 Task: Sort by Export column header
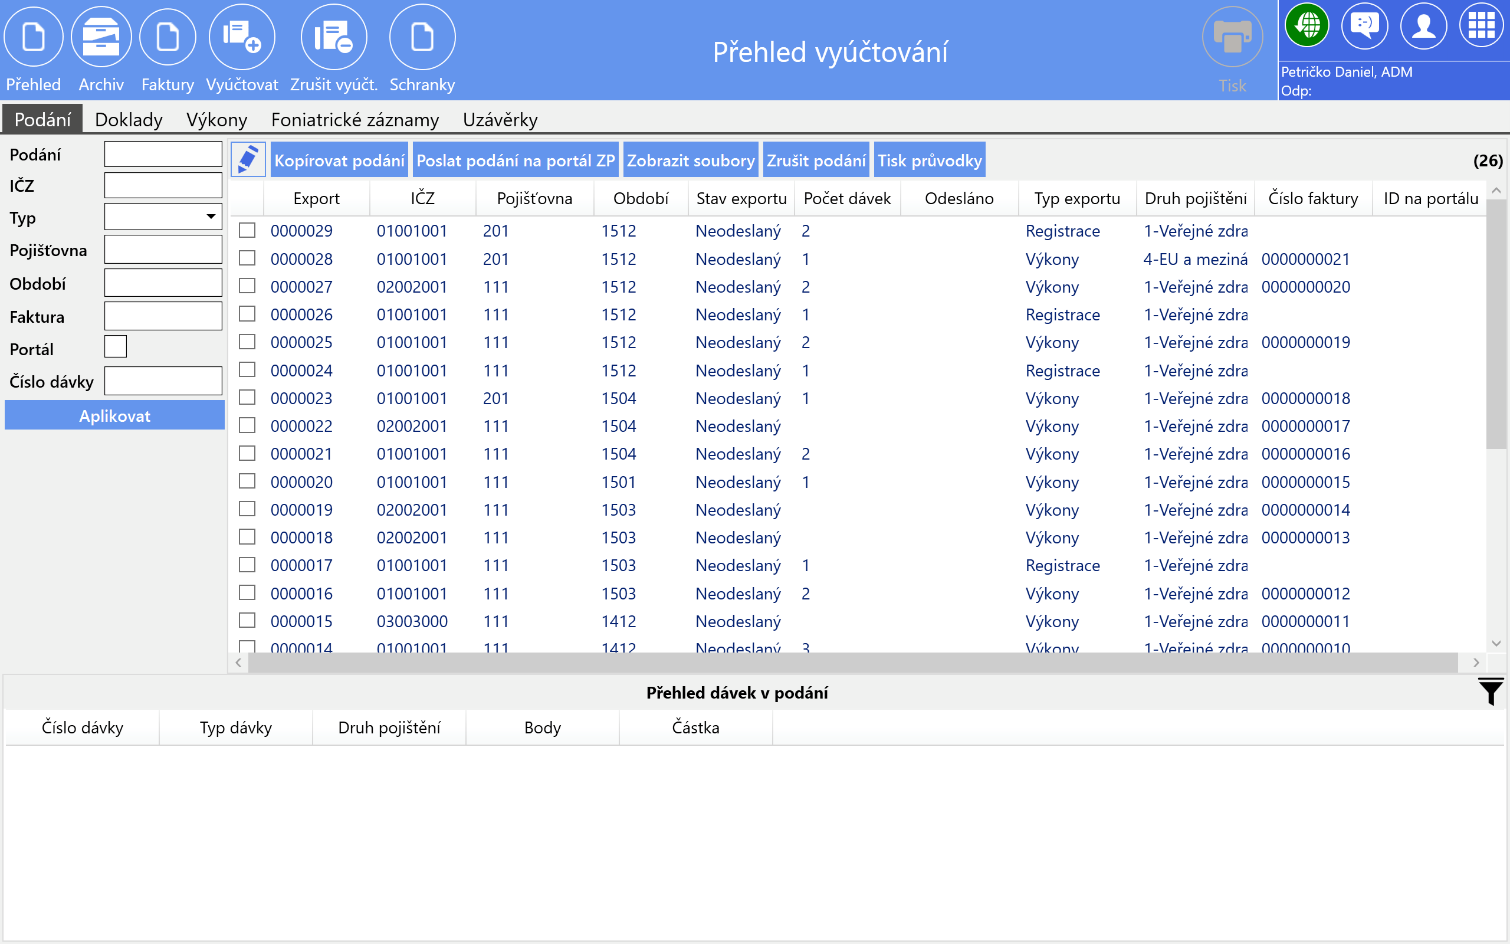point(316,198)
